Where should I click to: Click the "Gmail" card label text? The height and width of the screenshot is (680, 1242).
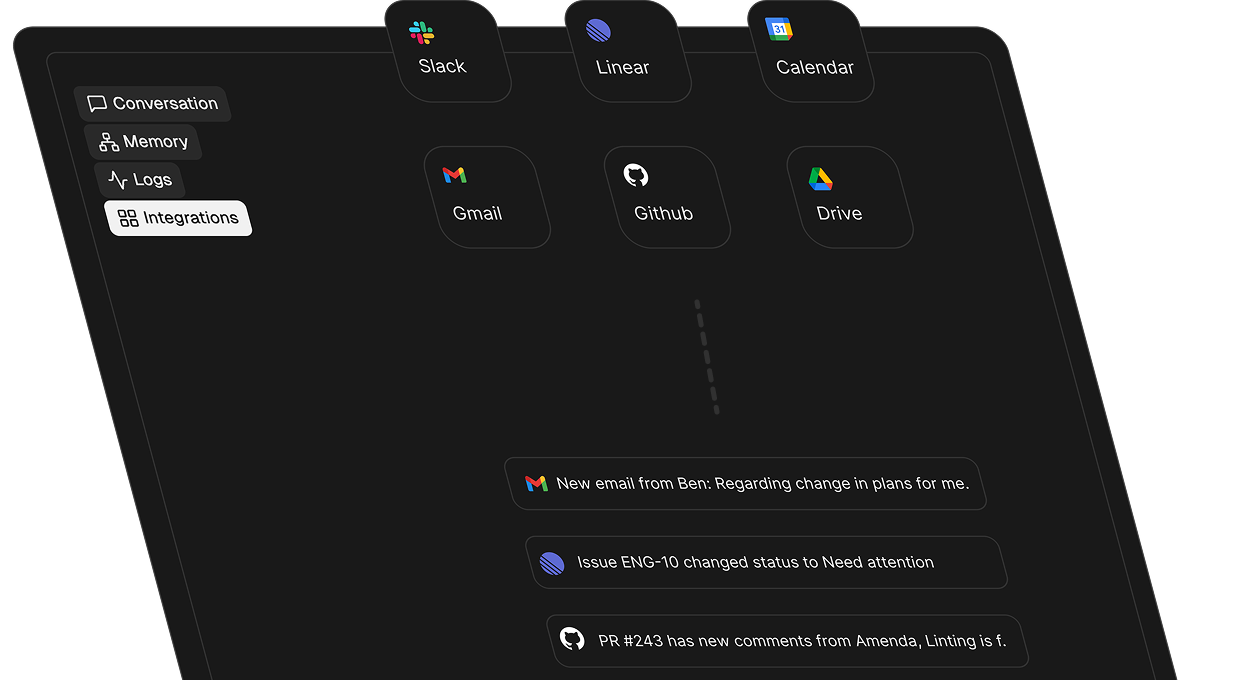click(477, 213)
